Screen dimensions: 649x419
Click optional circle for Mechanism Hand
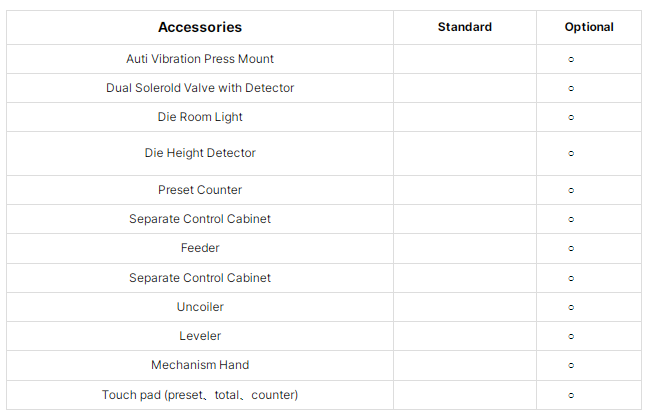(571, 366)
